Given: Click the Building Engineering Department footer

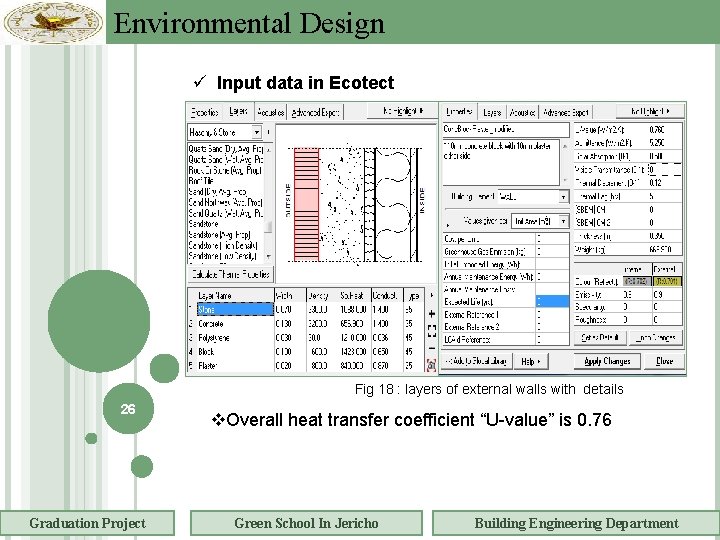Looking at the screenshot, I should (x=576, y=523).
